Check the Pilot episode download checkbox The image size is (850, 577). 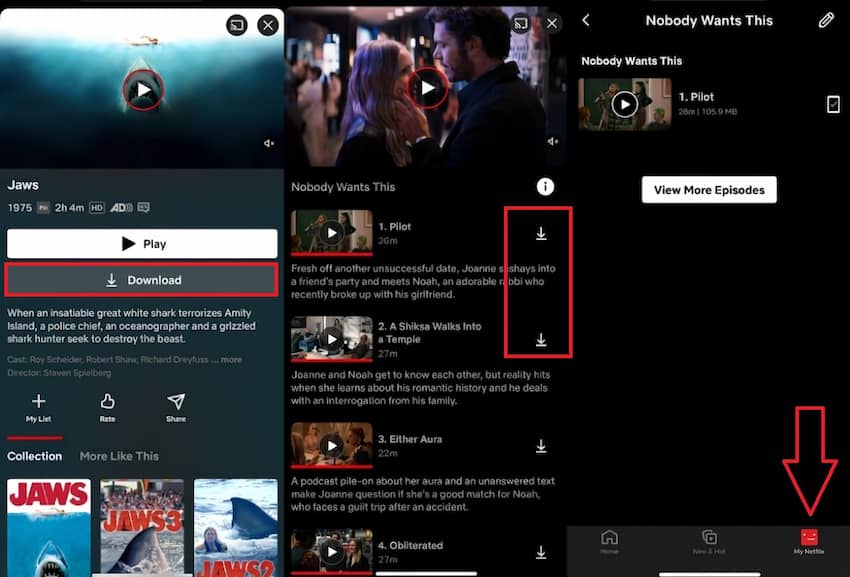coord(833,103)
